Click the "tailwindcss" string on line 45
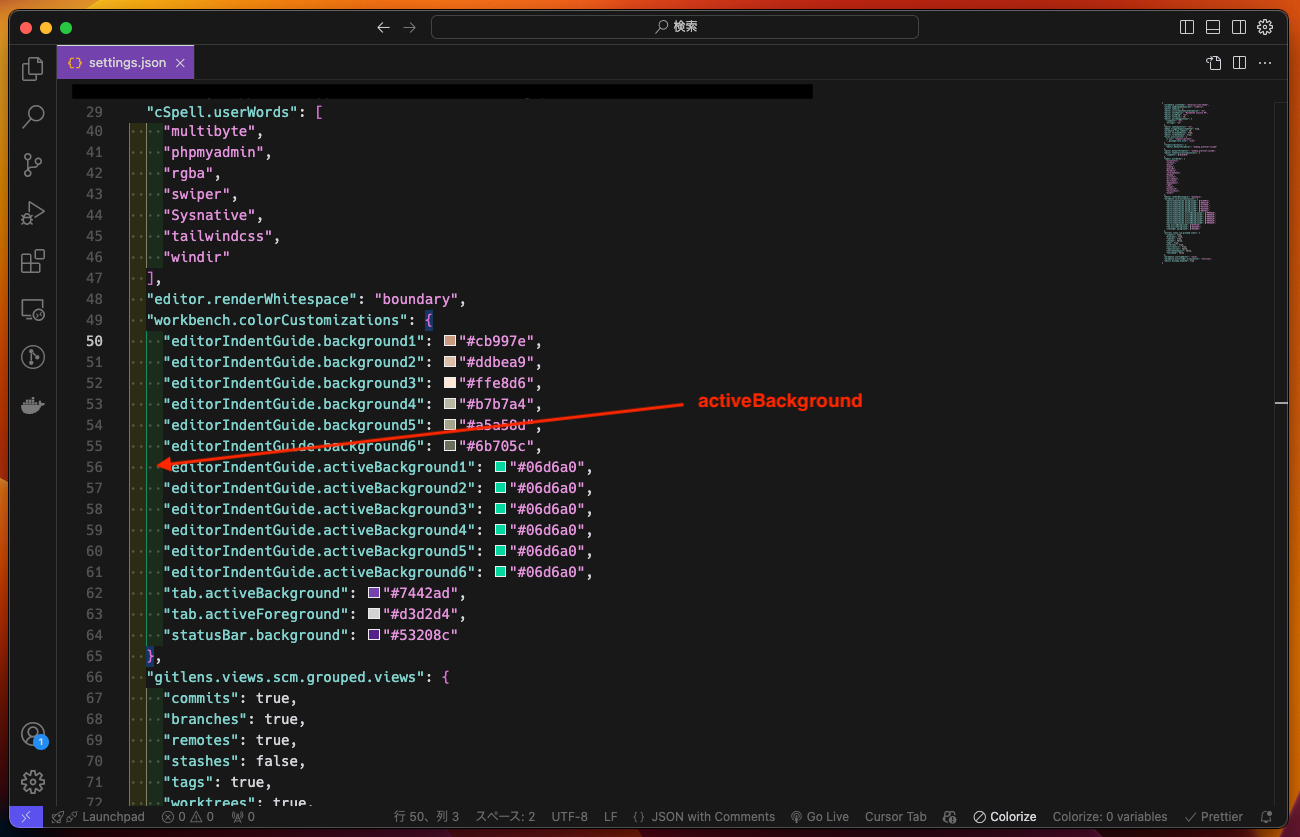This screenshot has height=837, width=1300. (218, 236)
